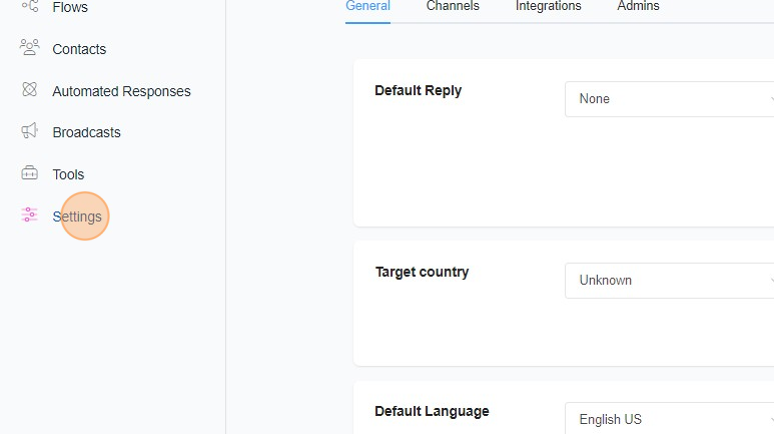Click the Default Language label text
The height and width of the screenshot is (434, 774).
click(x=432, y=411)
